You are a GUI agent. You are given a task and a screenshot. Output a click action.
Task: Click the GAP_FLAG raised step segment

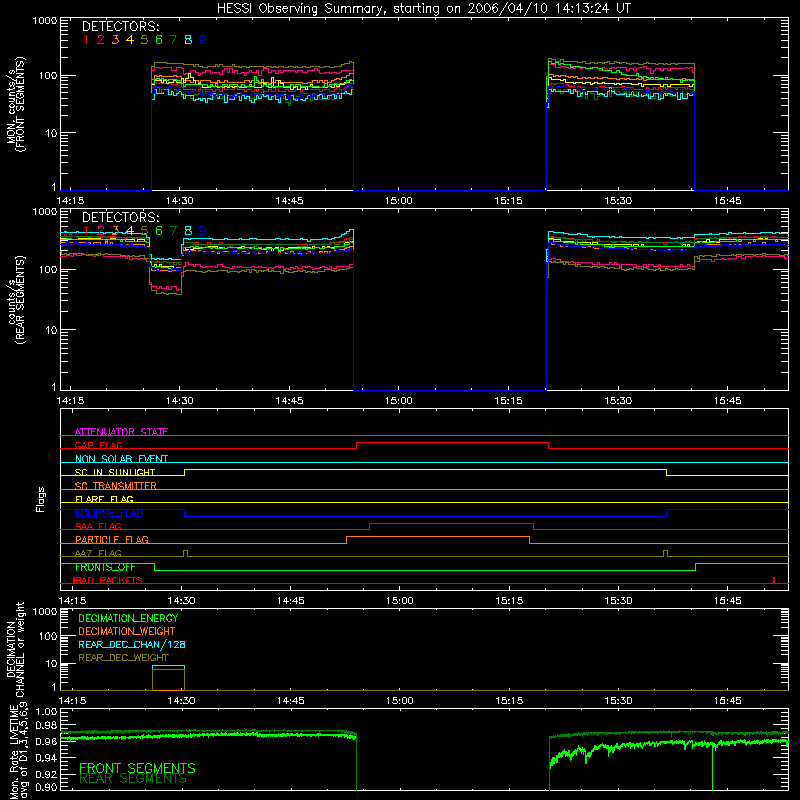point(453,443)
